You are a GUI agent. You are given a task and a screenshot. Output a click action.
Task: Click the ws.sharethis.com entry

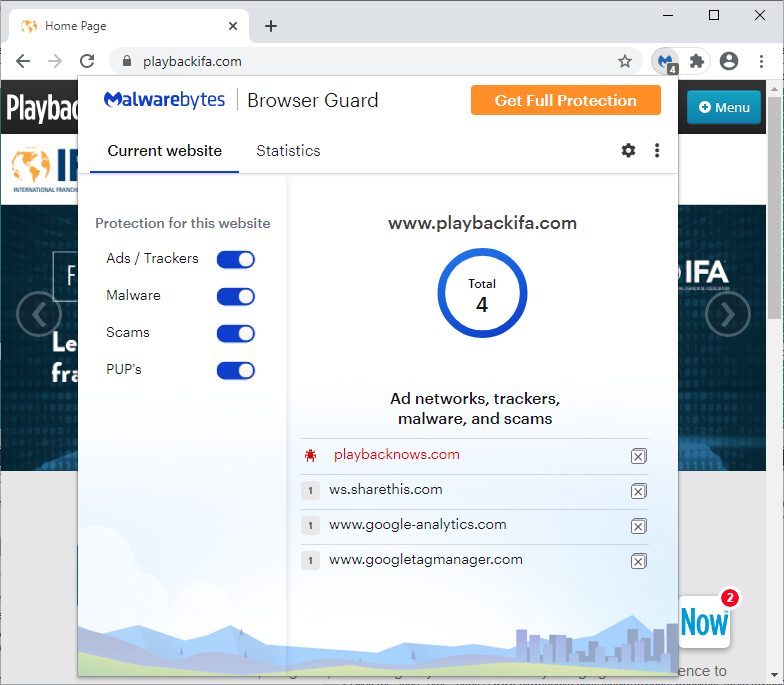coord(386,490)
